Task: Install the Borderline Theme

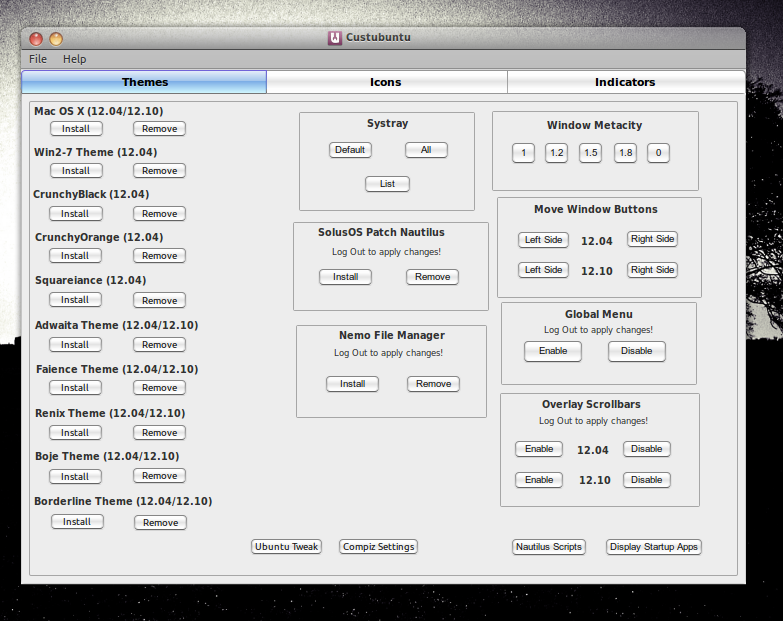Action: 77,522
